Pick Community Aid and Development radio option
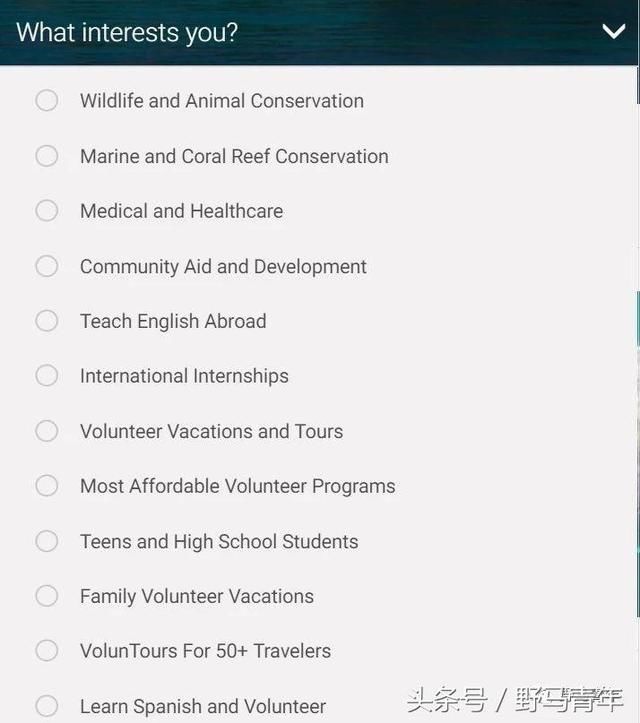This screenshot has height=723, width=640. tap(47, 266)
